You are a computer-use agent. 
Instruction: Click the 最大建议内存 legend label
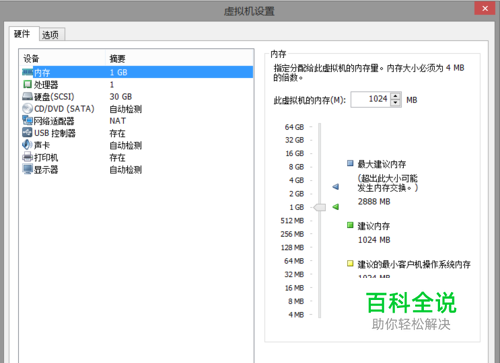(x=382, y=164)
